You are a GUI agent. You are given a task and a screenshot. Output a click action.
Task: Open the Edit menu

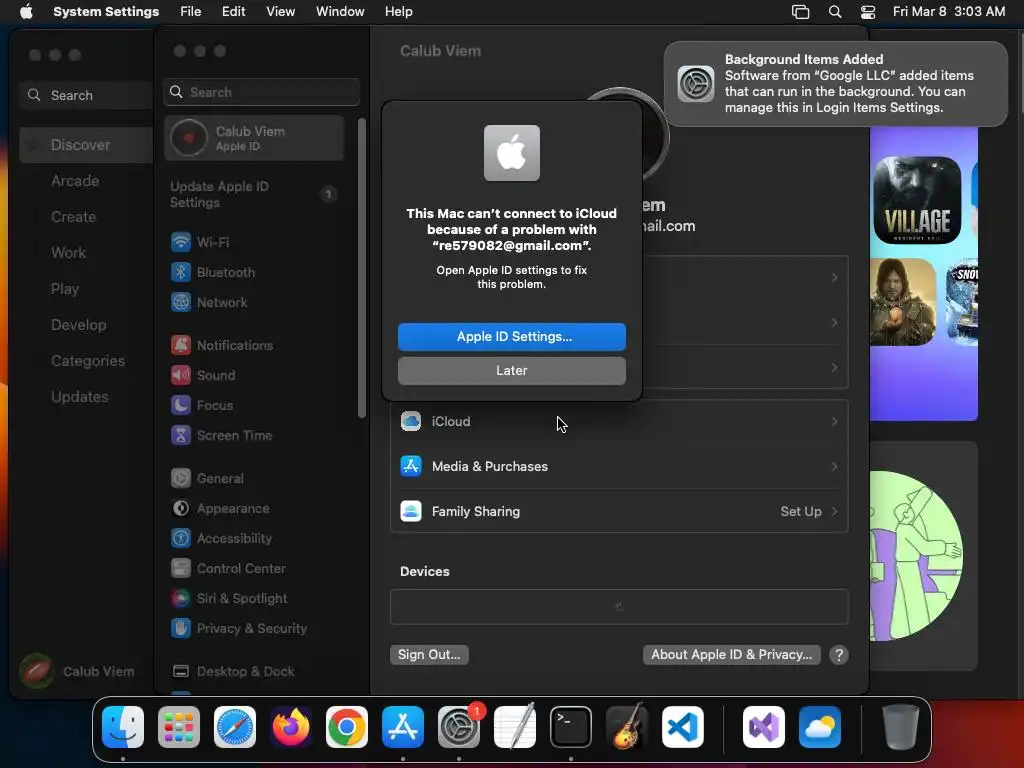[x=233, y=12]
